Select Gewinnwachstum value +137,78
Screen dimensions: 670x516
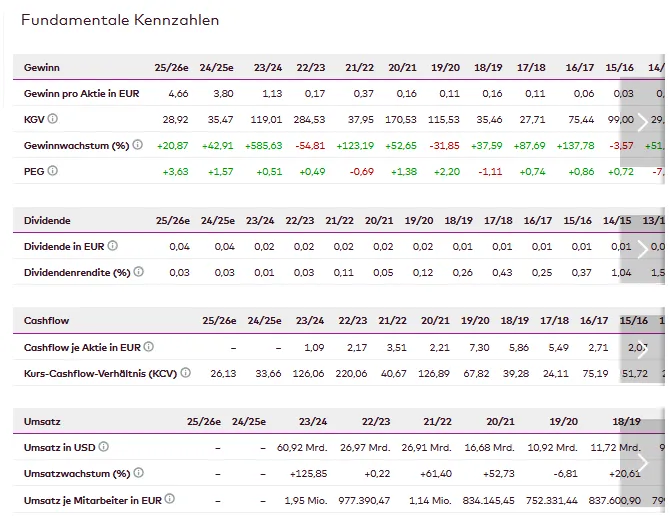click(x=575, y=146)
